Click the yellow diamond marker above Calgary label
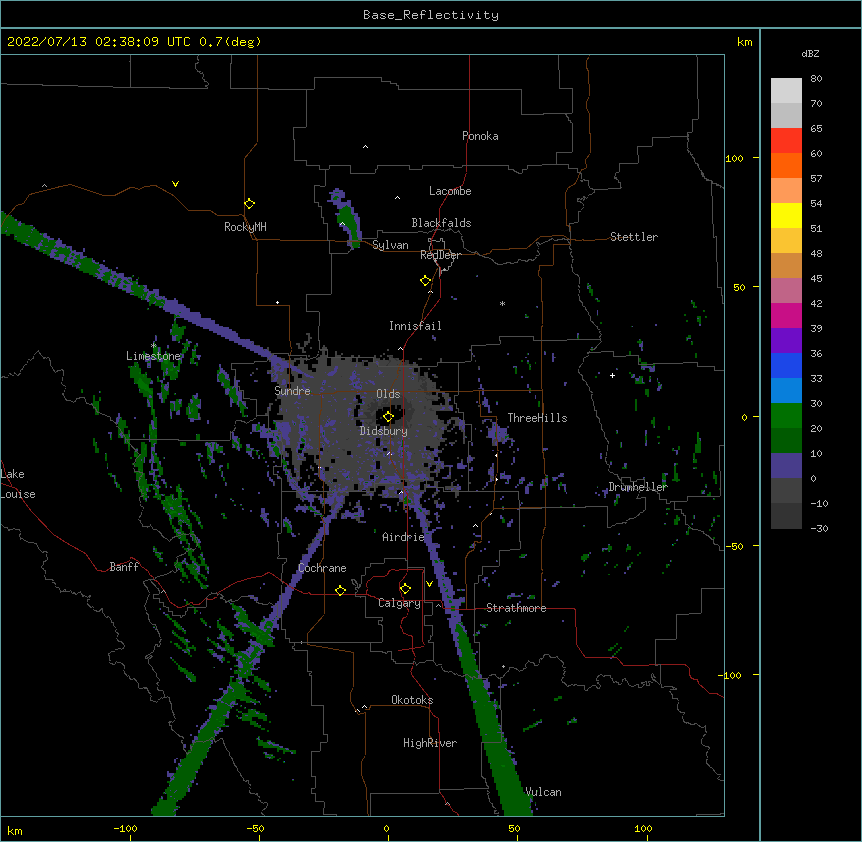 405,589
